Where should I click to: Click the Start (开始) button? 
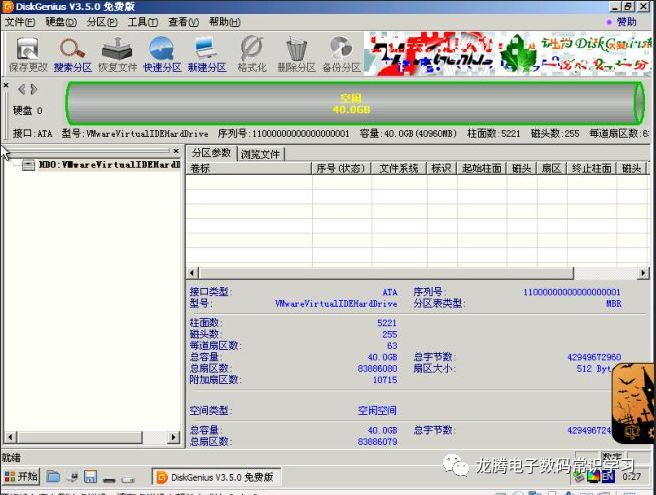tap(20, 477)
